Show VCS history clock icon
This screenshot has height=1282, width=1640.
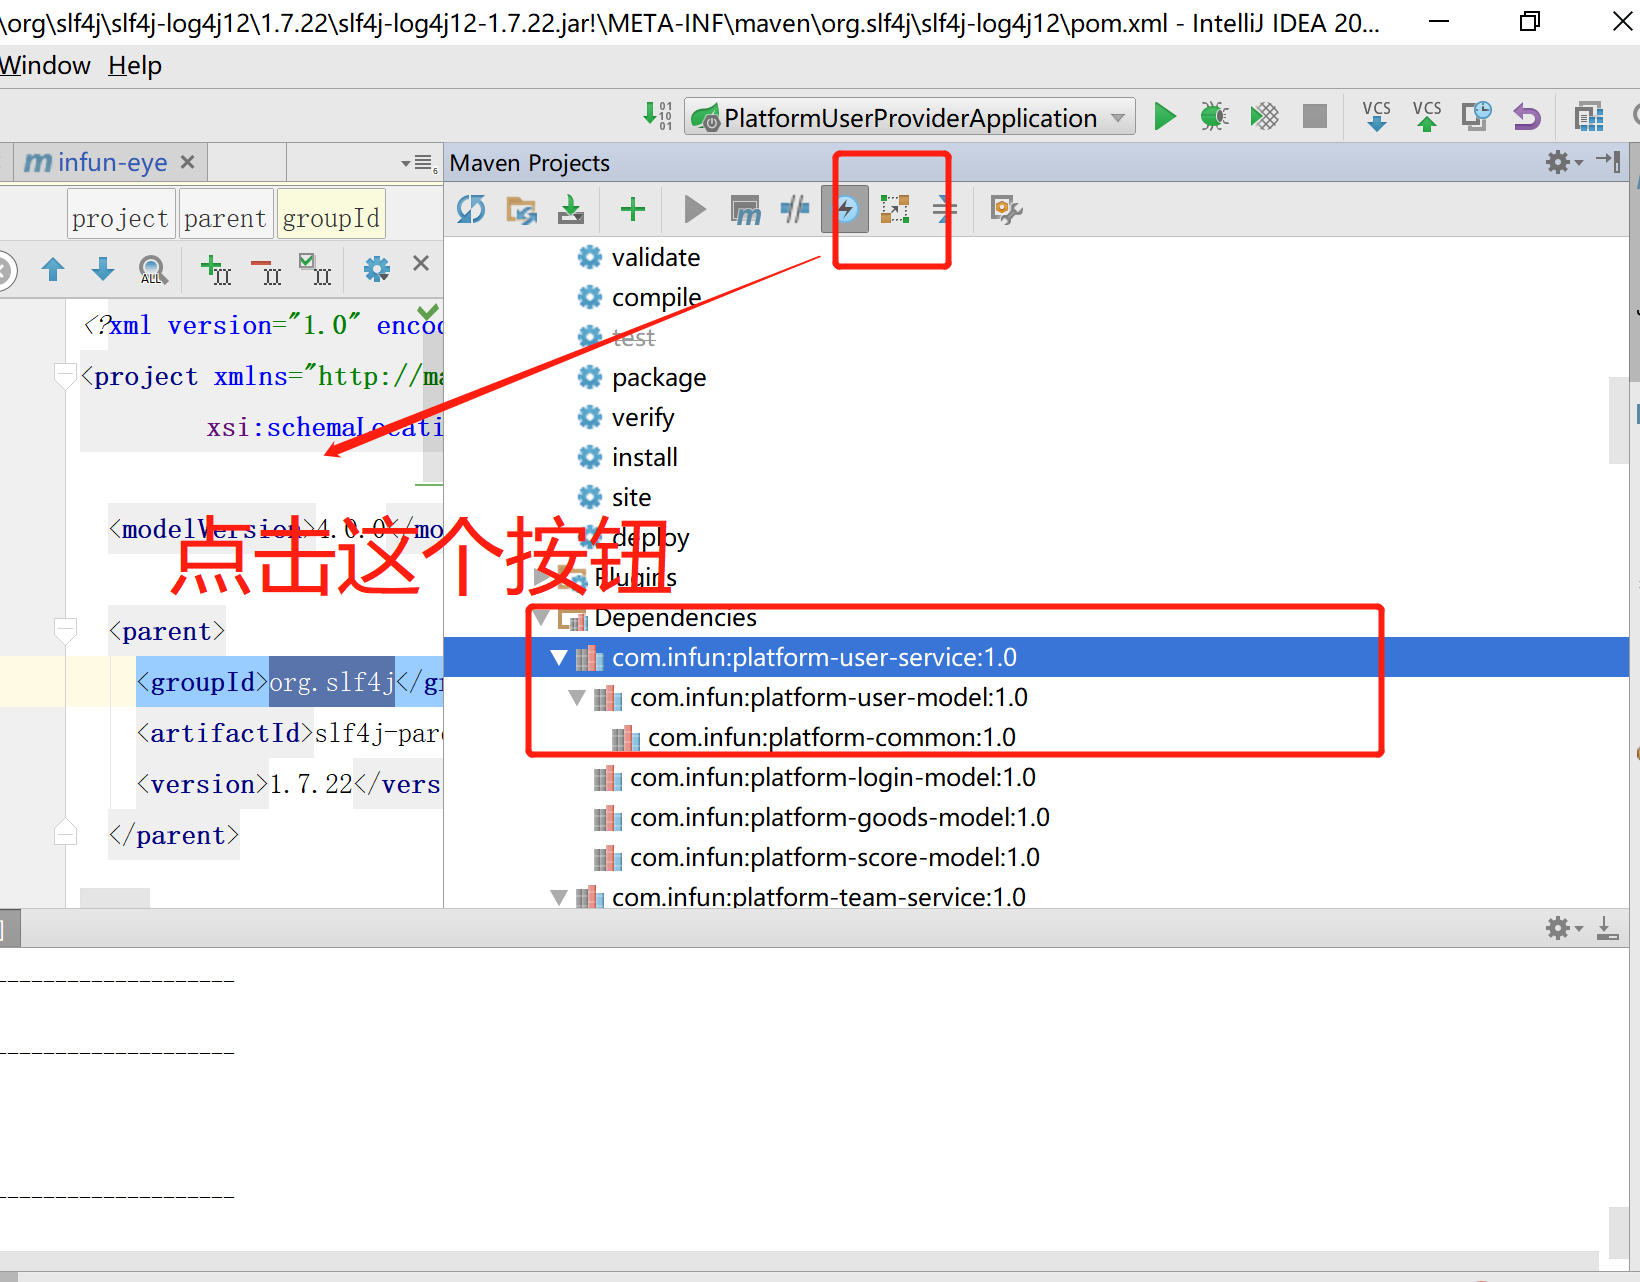point(1477,116)
